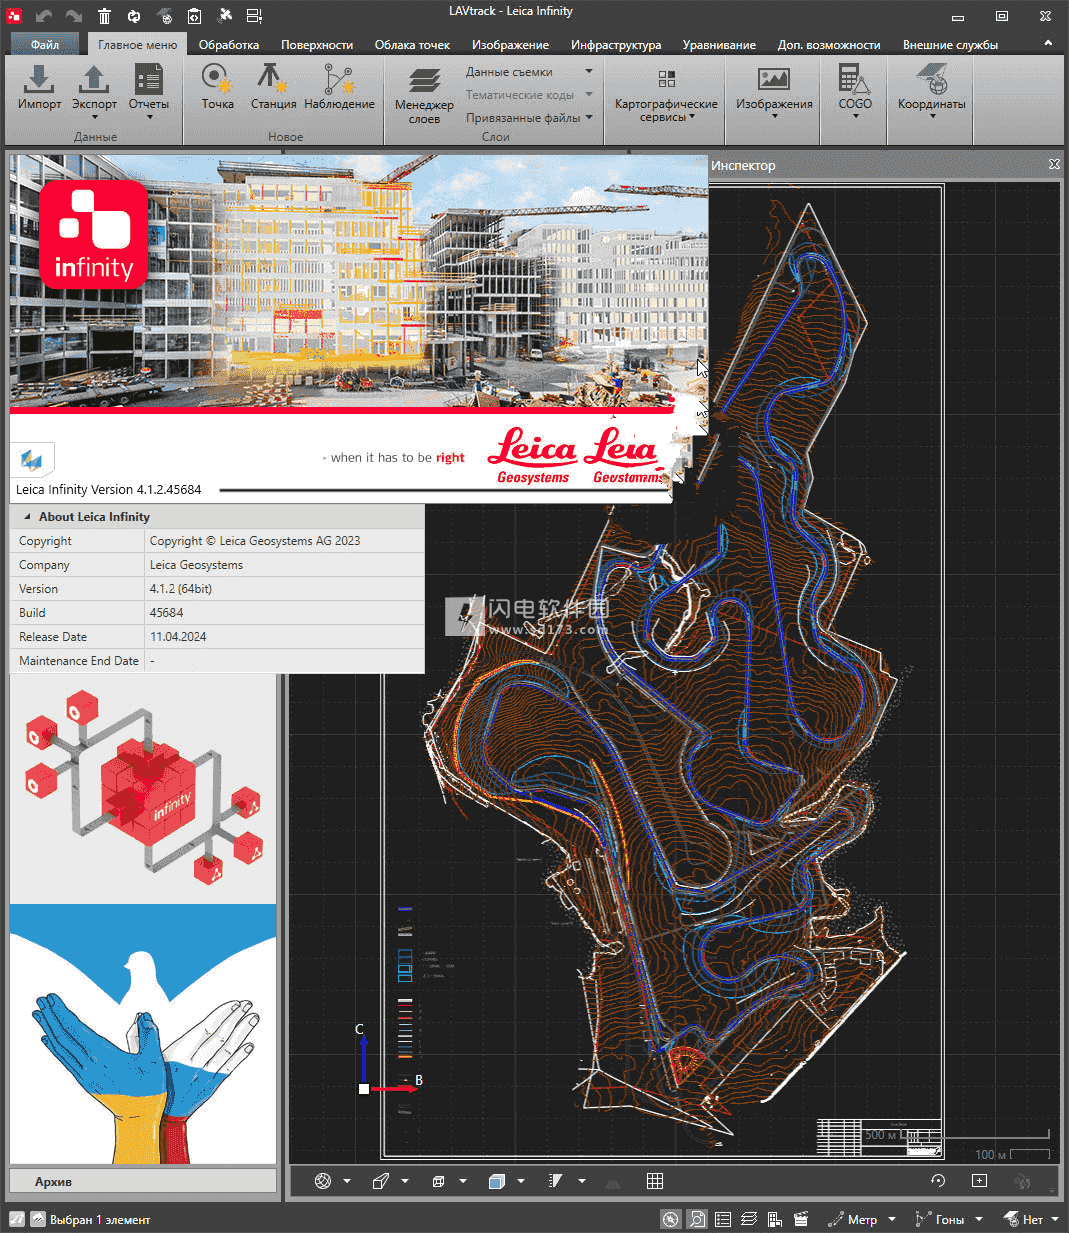Click the dove and hands image thumbnail
The width and height of the screenshot is (1069, 1233).
143,1034
